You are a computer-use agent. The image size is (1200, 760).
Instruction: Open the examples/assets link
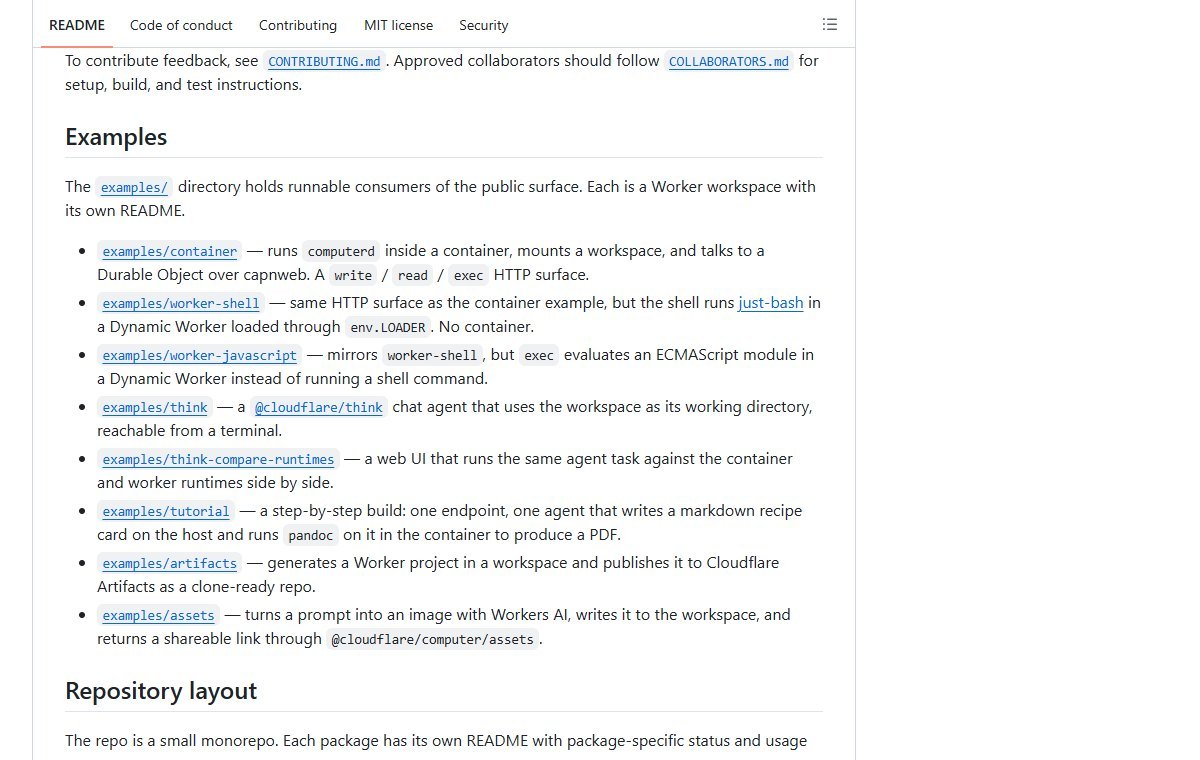coord(158,615)
